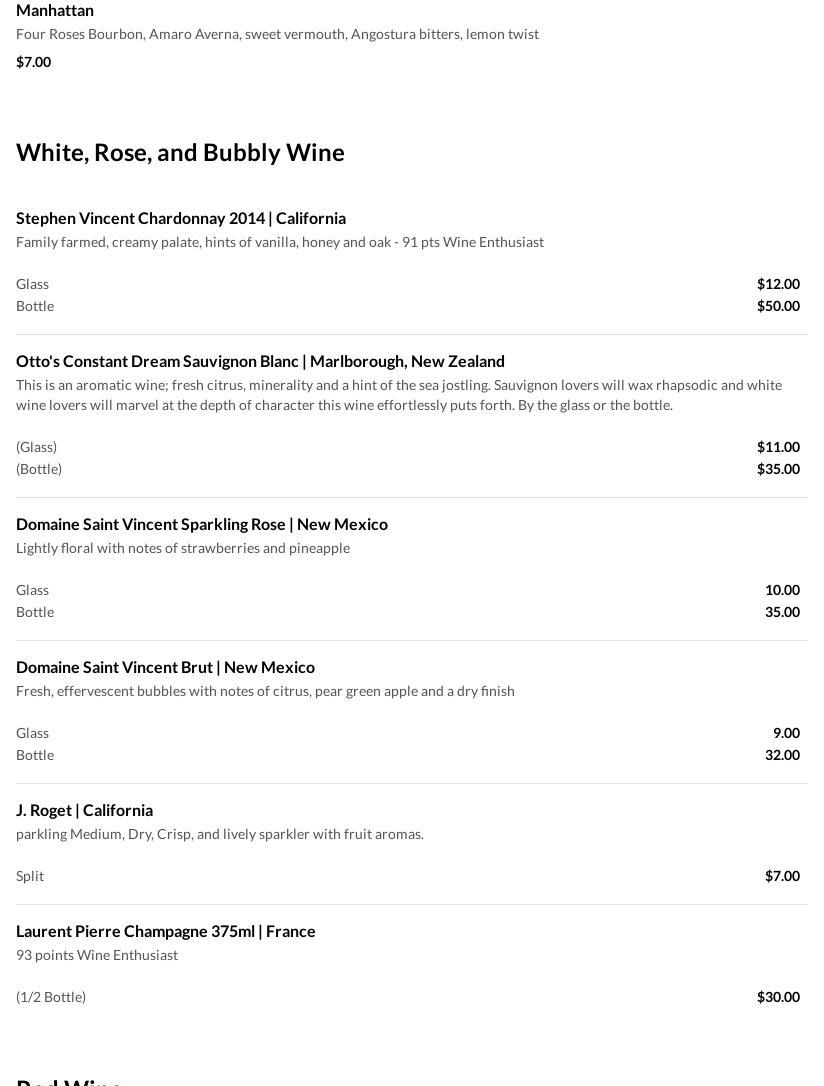Click the Manhattan $7.00 price

tap(34, 62)
